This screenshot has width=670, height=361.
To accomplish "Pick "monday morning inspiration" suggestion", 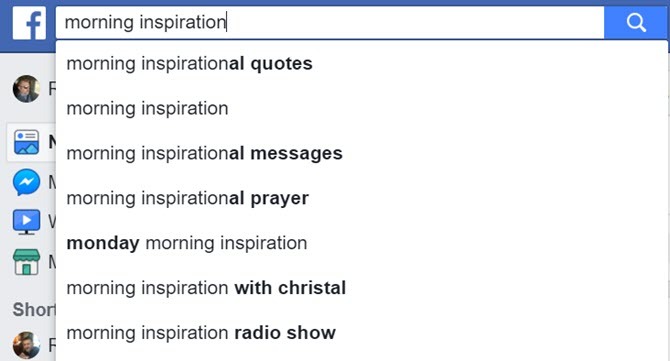I will (x=361, y=243).
